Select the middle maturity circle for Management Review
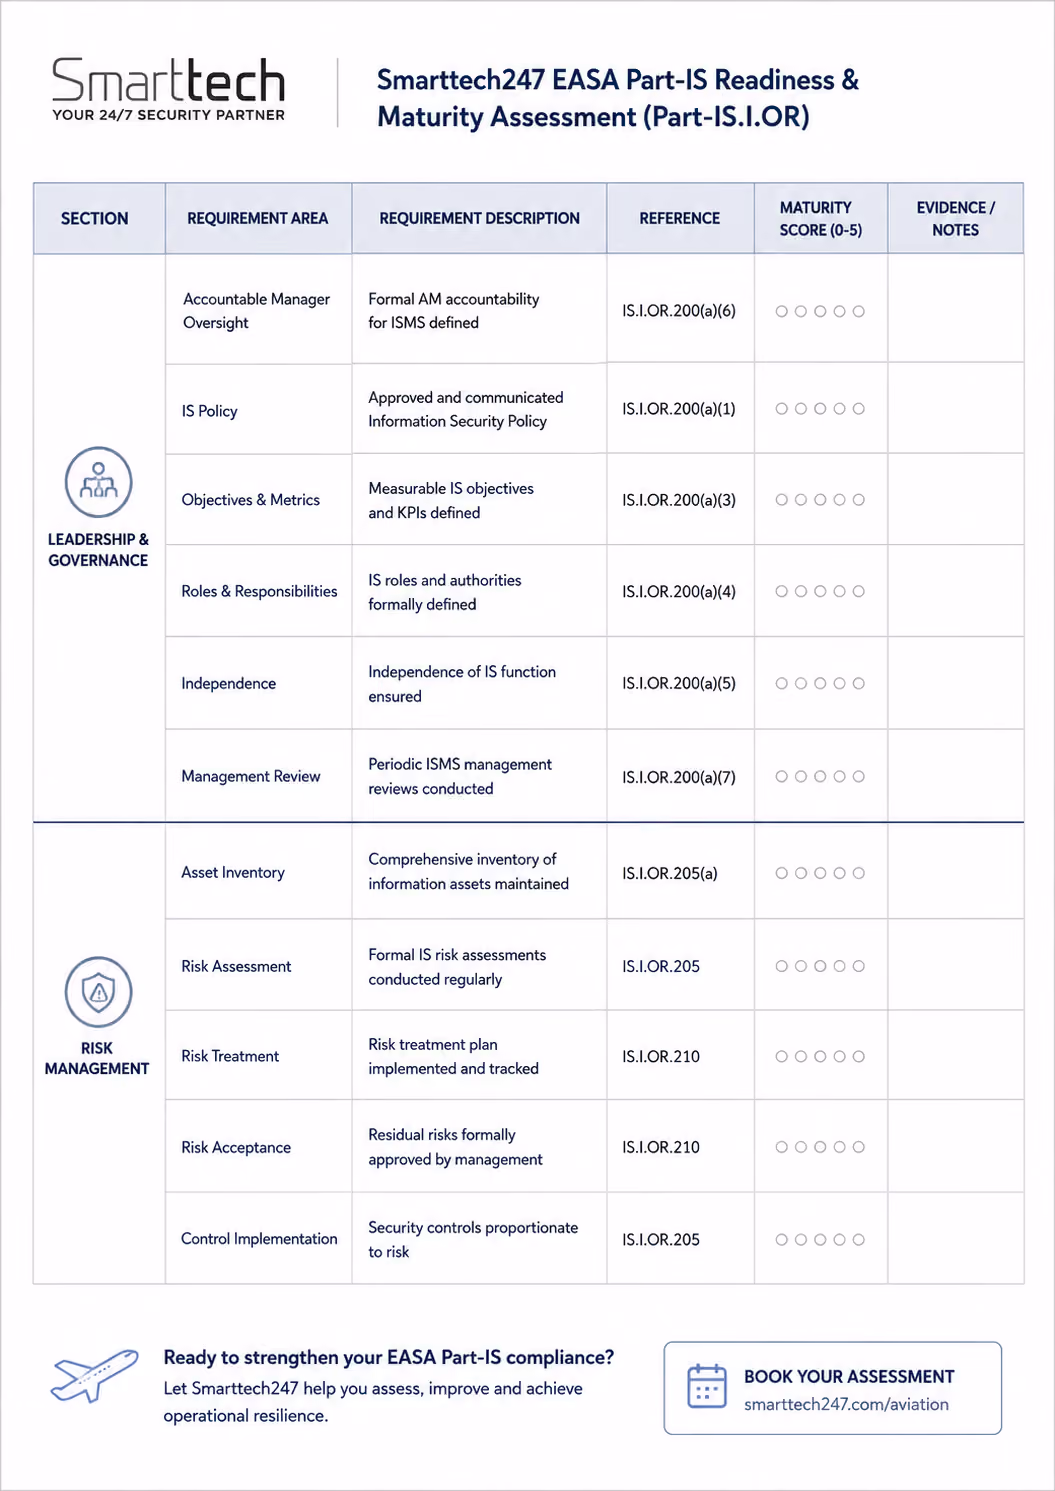The width and height of the screenshot is (1055, 1491). (820, 776)
